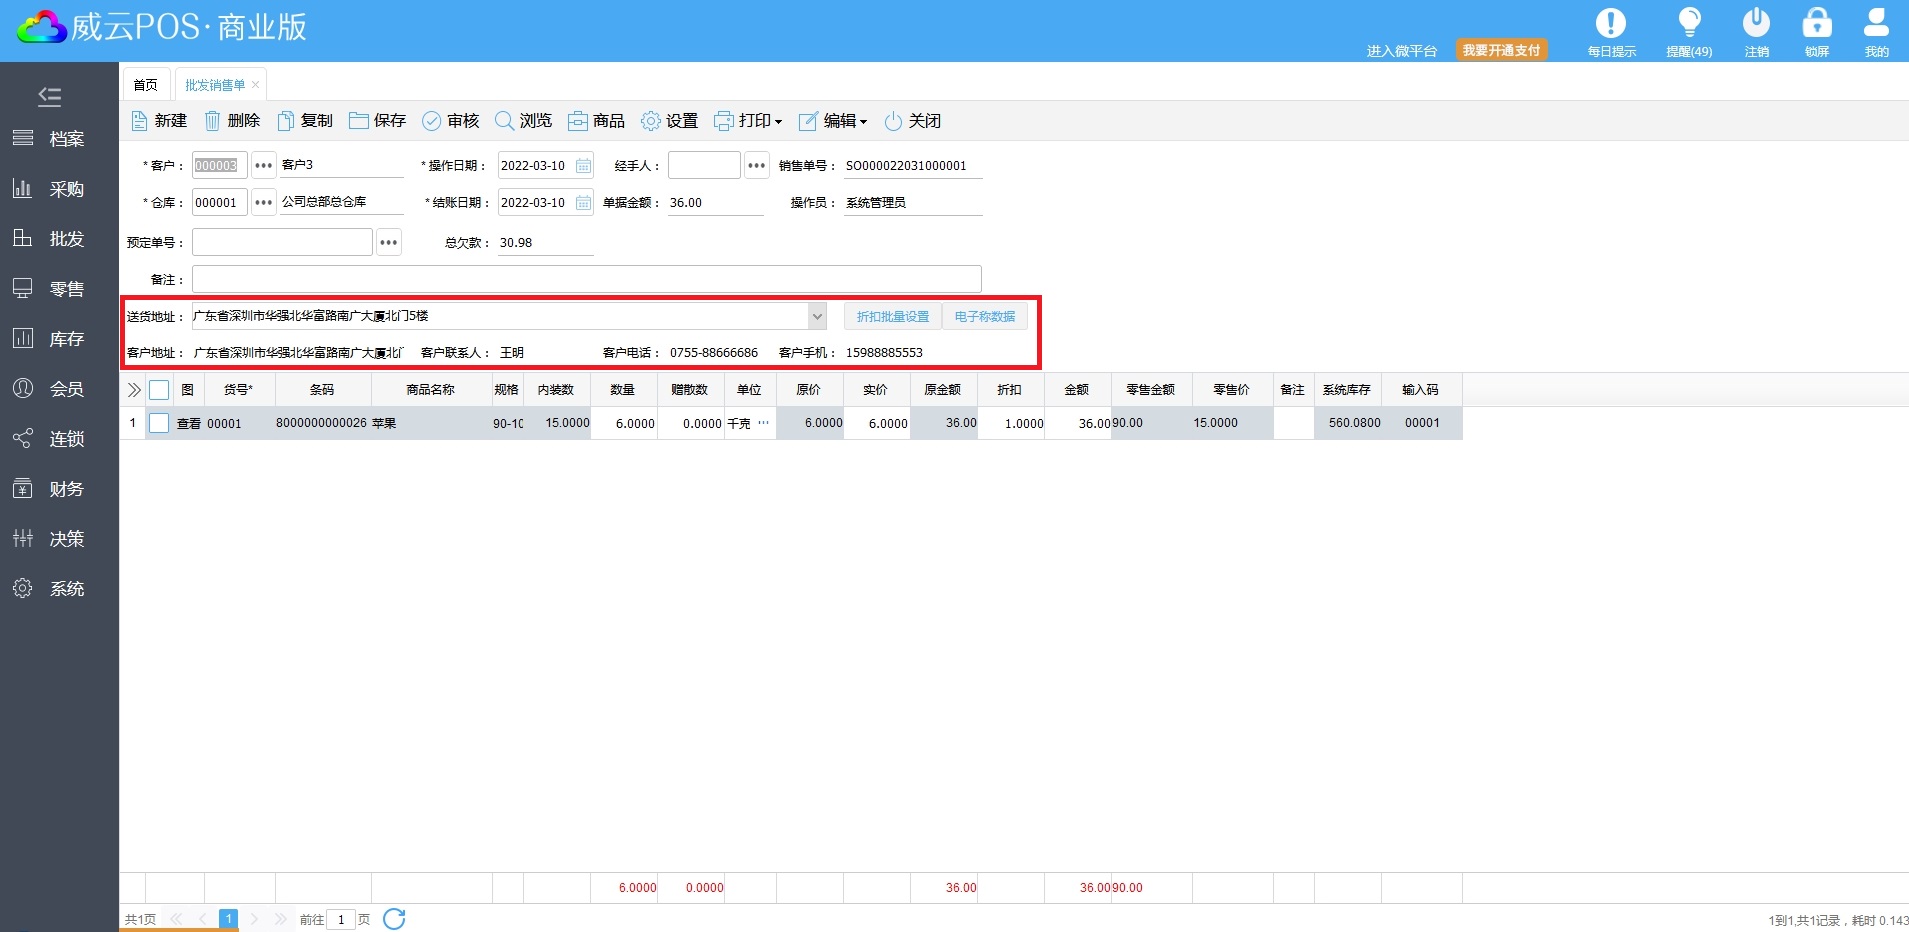Expand table columns with the double-chevron
Viewport: 1909px width, 932px height.
[x=134, y=390]
